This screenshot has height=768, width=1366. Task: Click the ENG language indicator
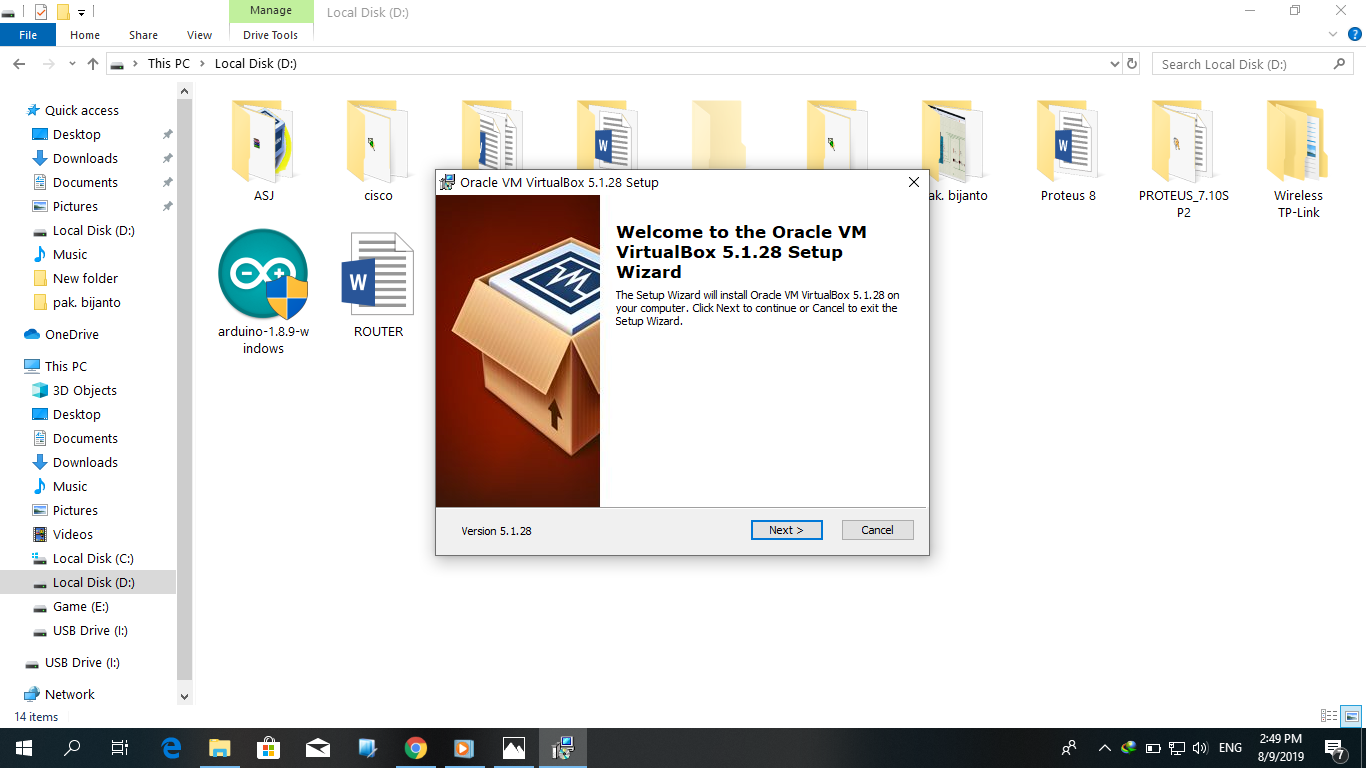(x=1230, y=748)
